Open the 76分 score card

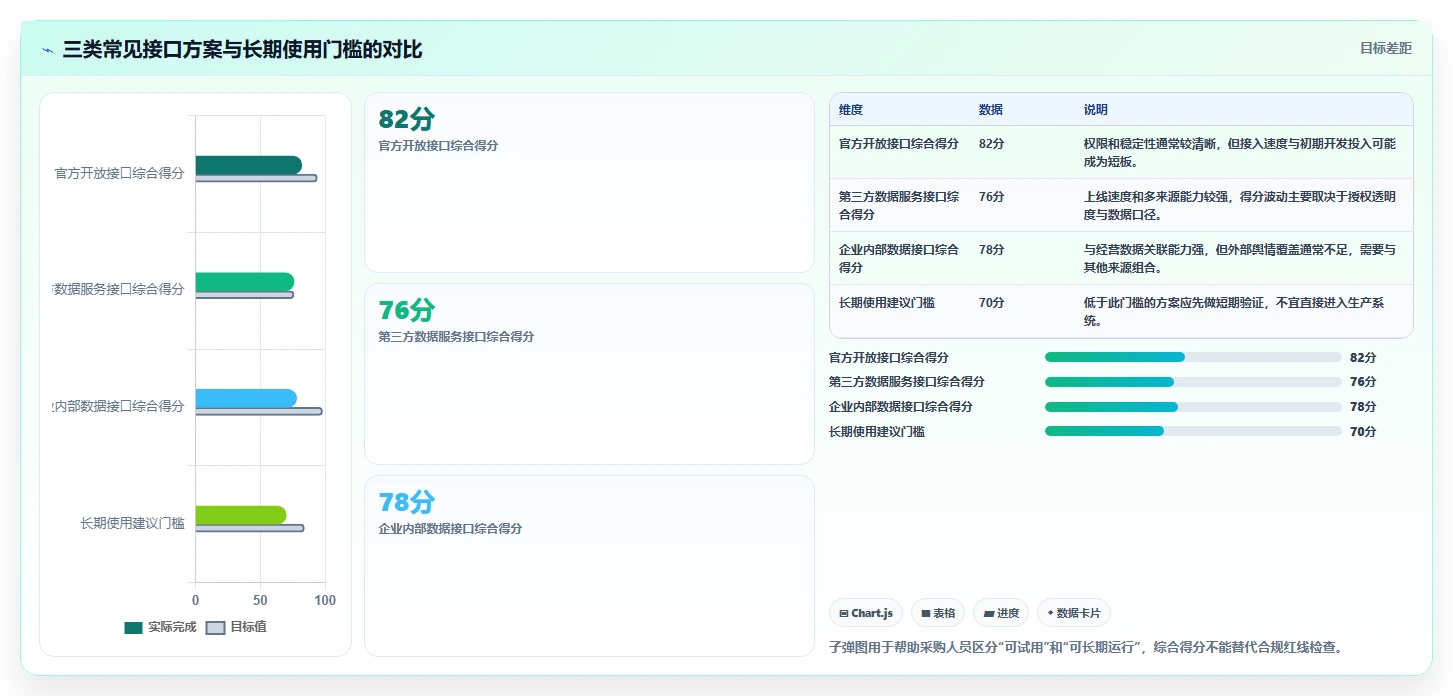(x=589, y=374)
